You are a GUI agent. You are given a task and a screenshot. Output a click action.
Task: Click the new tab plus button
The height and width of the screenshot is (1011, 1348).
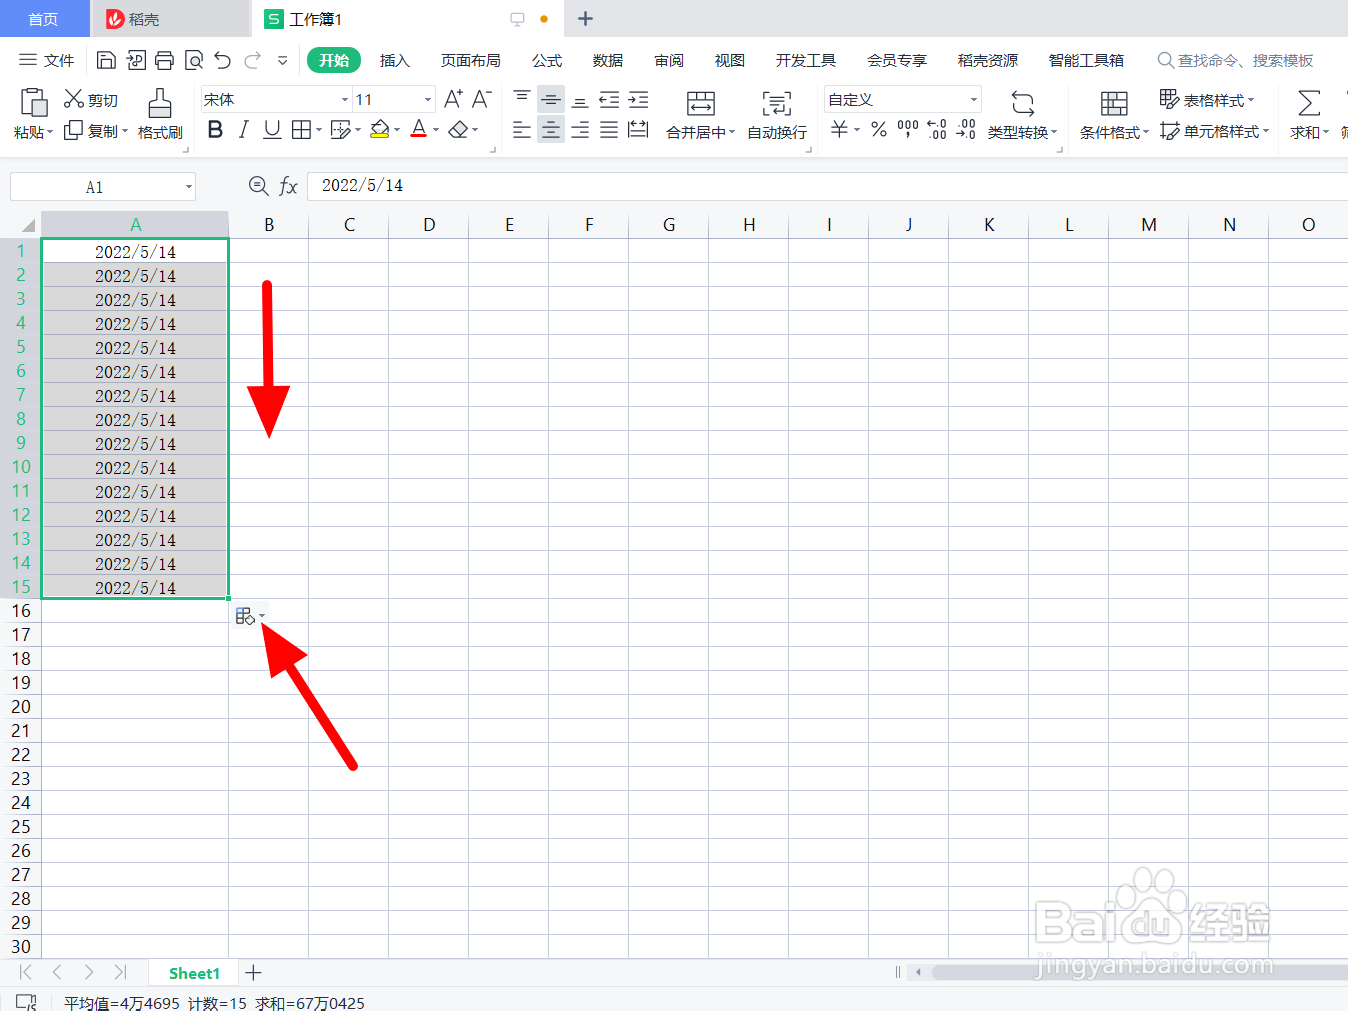pos(586,19)
